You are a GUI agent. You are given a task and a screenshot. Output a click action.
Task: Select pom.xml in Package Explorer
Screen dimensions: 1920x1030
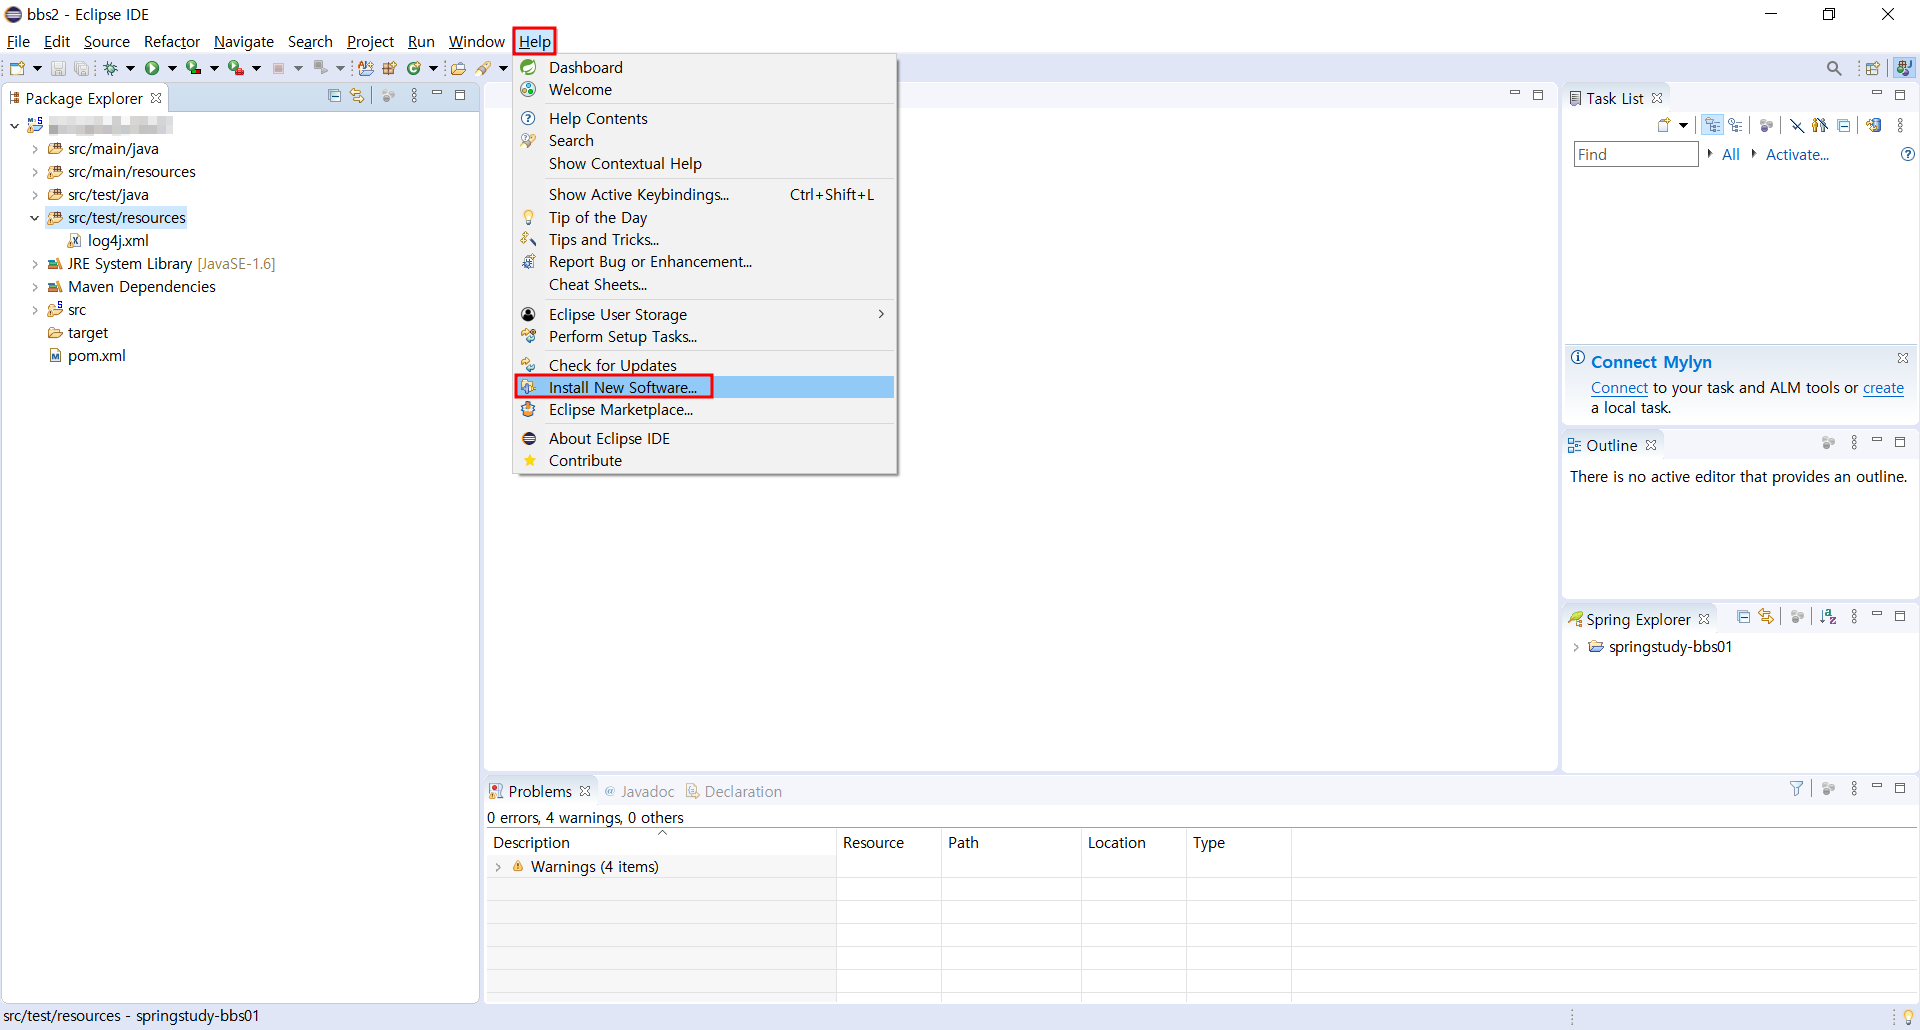click(97, 356)
